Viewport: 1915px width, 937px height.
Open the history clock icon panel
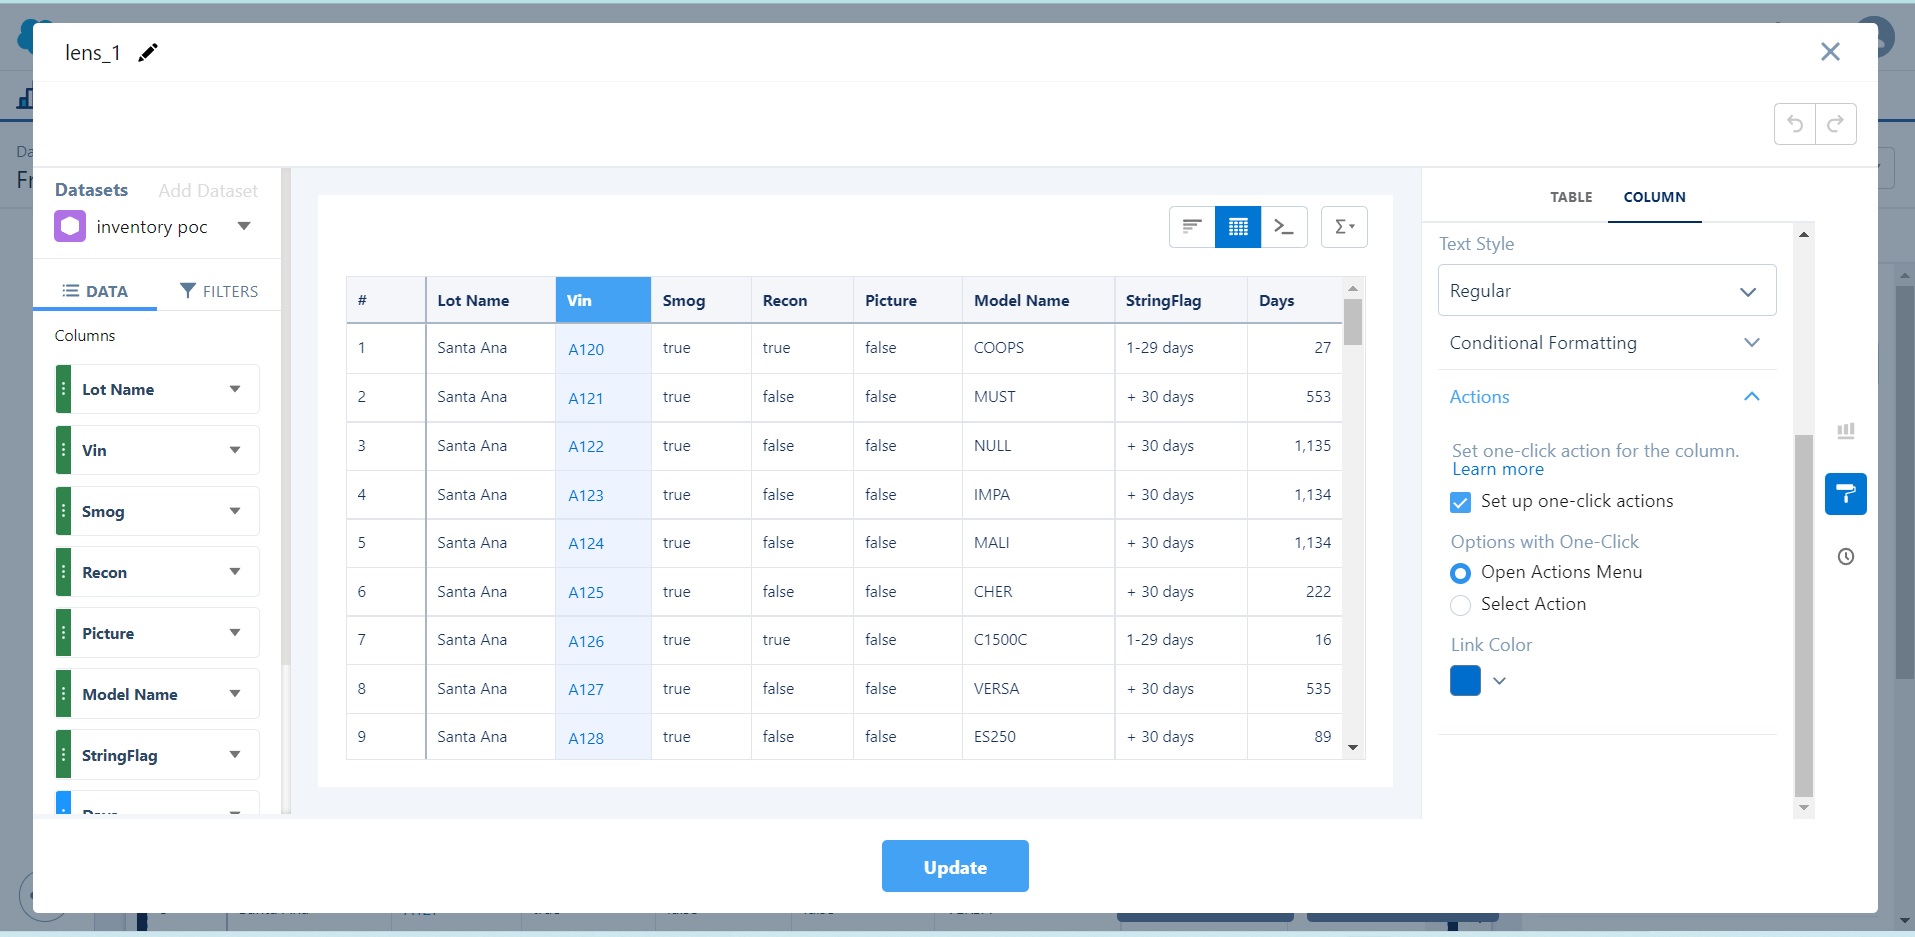(x=1845, y=557)
